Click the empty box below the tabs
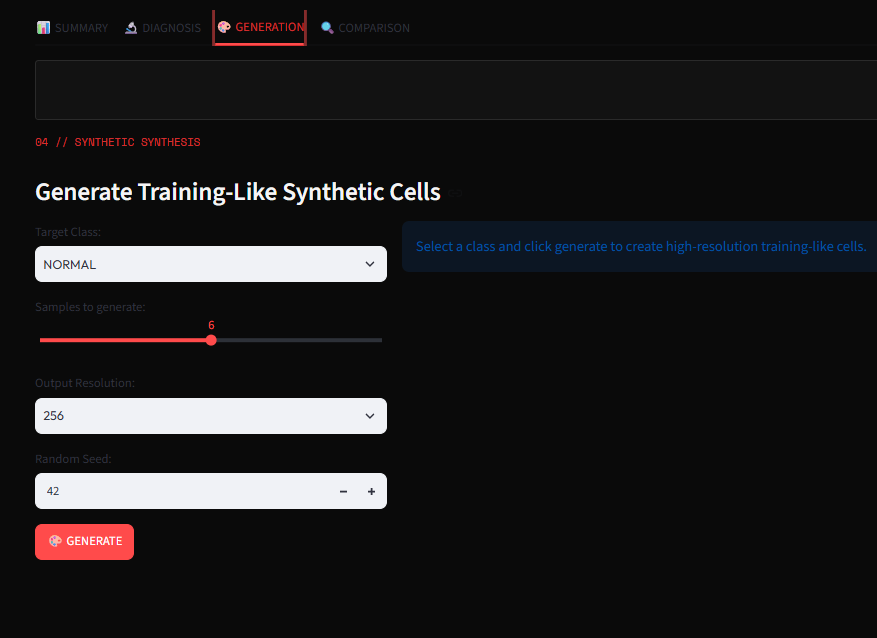This screenshot has height=638, width=877. click(456, 90)
